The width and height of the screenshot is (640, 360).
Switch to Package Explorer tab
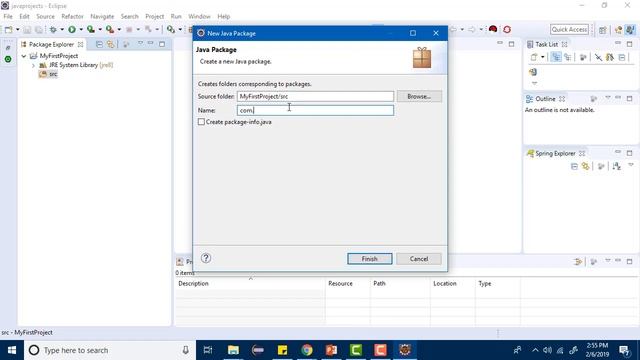pos(52,44)
